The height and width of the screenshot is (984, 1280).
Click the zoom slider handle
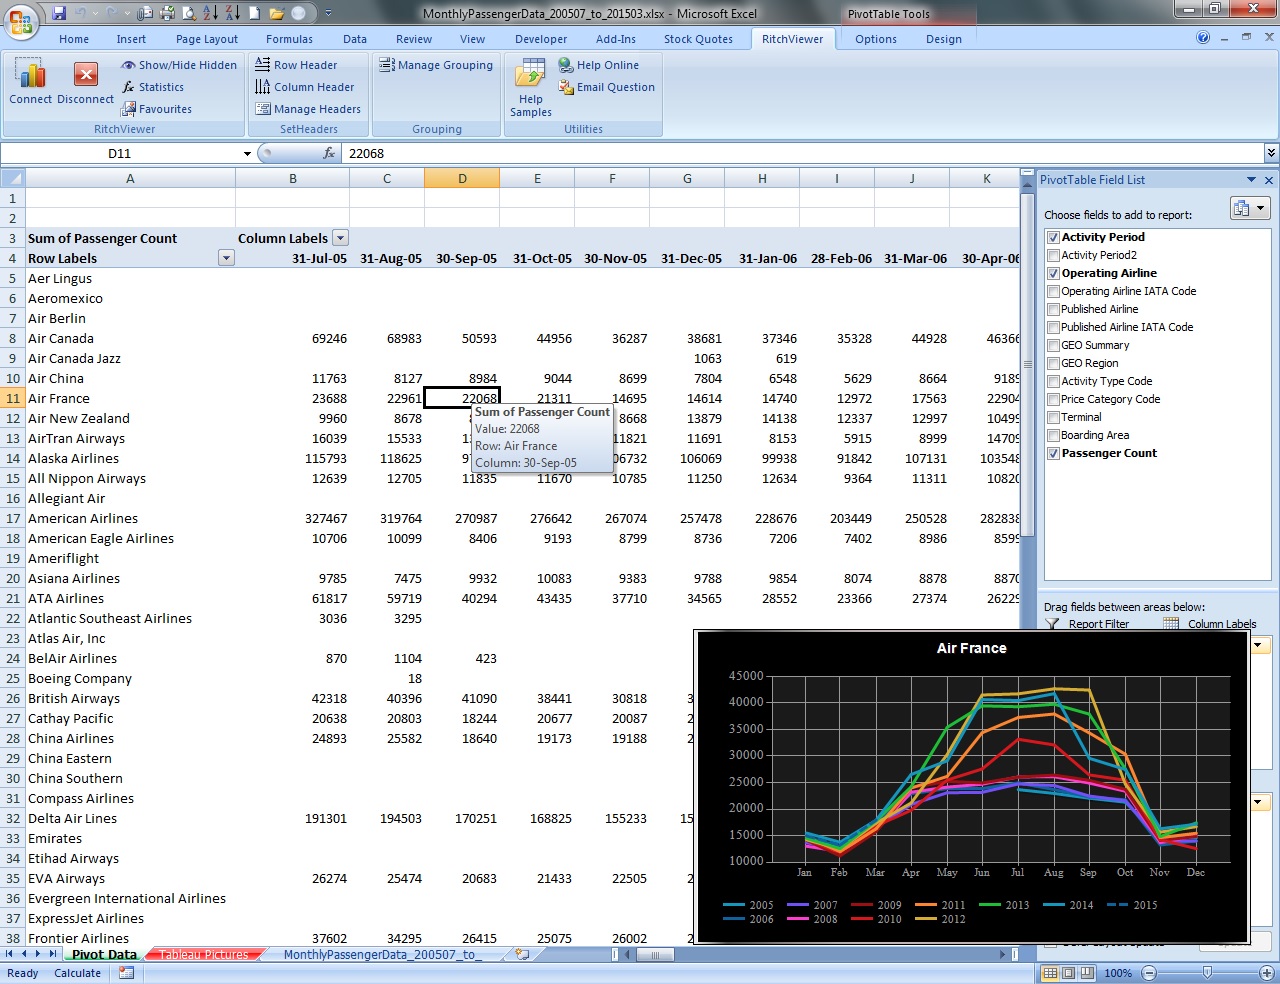pyautogui.click(x=1207, y=973)
